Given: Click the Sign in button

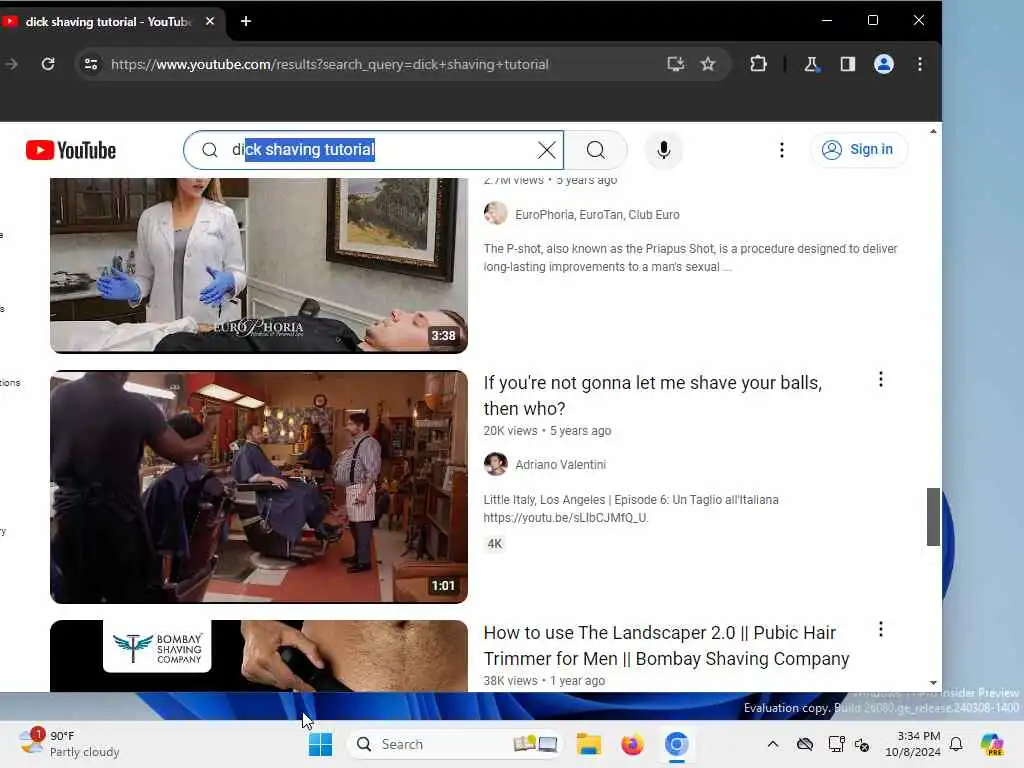Looking at the screenshot, I should pyautogui.click(x=859, y=150).
